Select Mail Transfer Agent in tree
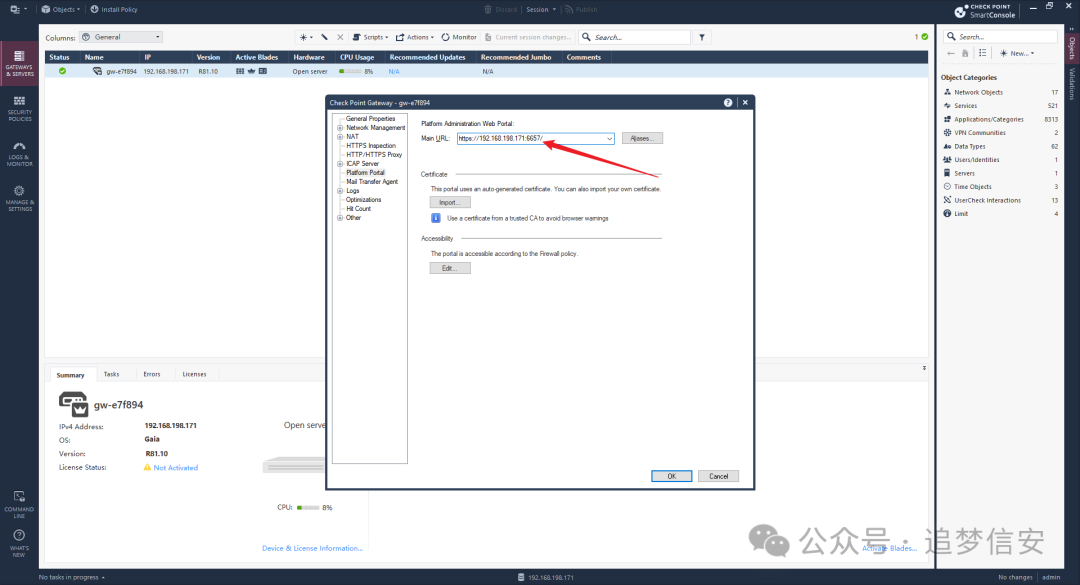The width and height of the screenshot is (1080, 585). click(x=372, y=181)
